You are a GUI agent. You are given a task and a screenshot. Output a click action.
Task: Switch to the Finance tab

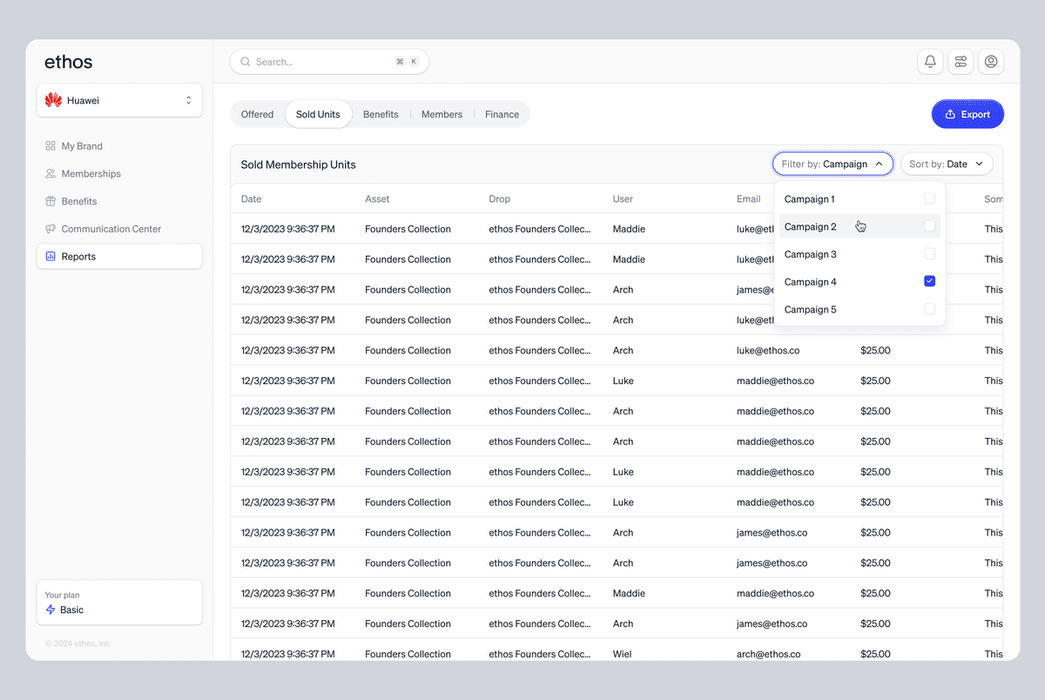point(502,115)
